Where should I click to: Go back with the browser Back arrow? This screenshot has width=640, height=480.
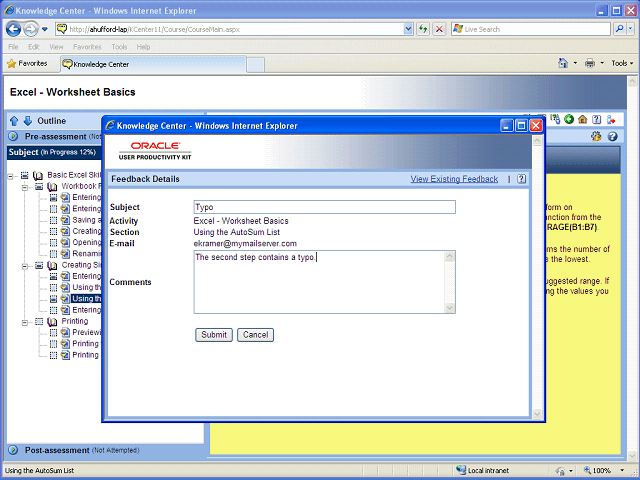pyautogui.click(x=13, y=29)
